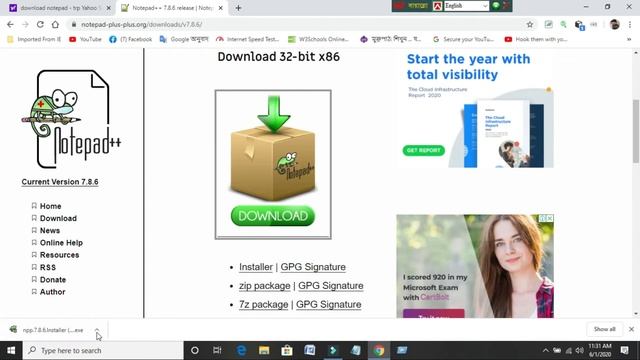
Task: Click the green circle icon in the language bar
Action: 496,5
